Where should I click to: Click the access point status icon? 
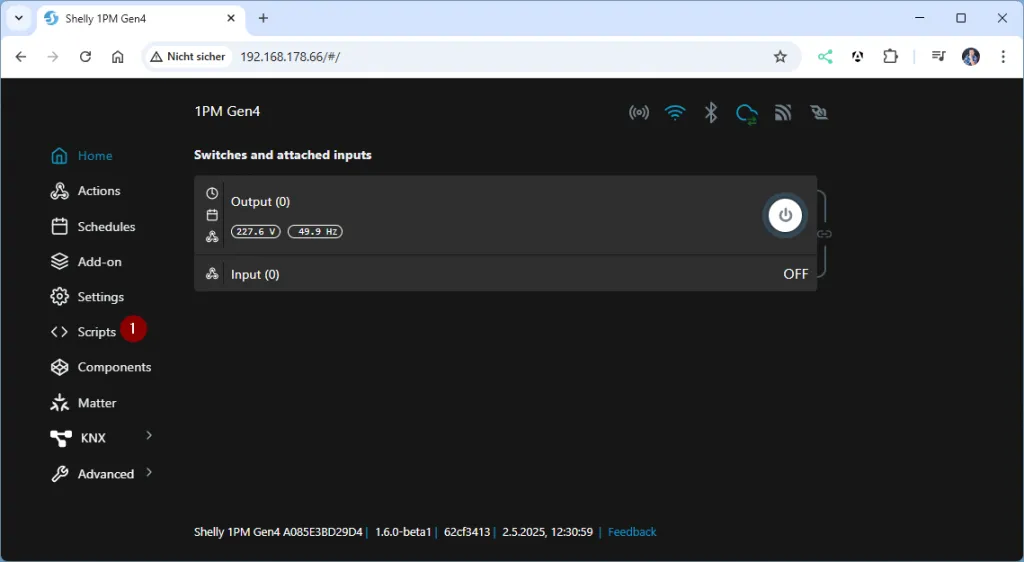pos(639,112)
